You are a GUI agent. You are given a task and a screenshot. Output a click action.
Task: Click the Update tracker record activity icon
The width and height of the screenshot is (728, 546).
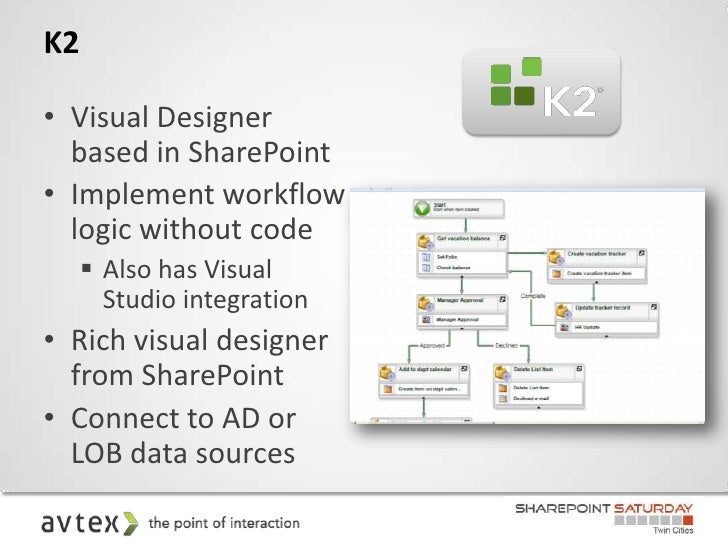pyautogui.click(x=564, y=311)
